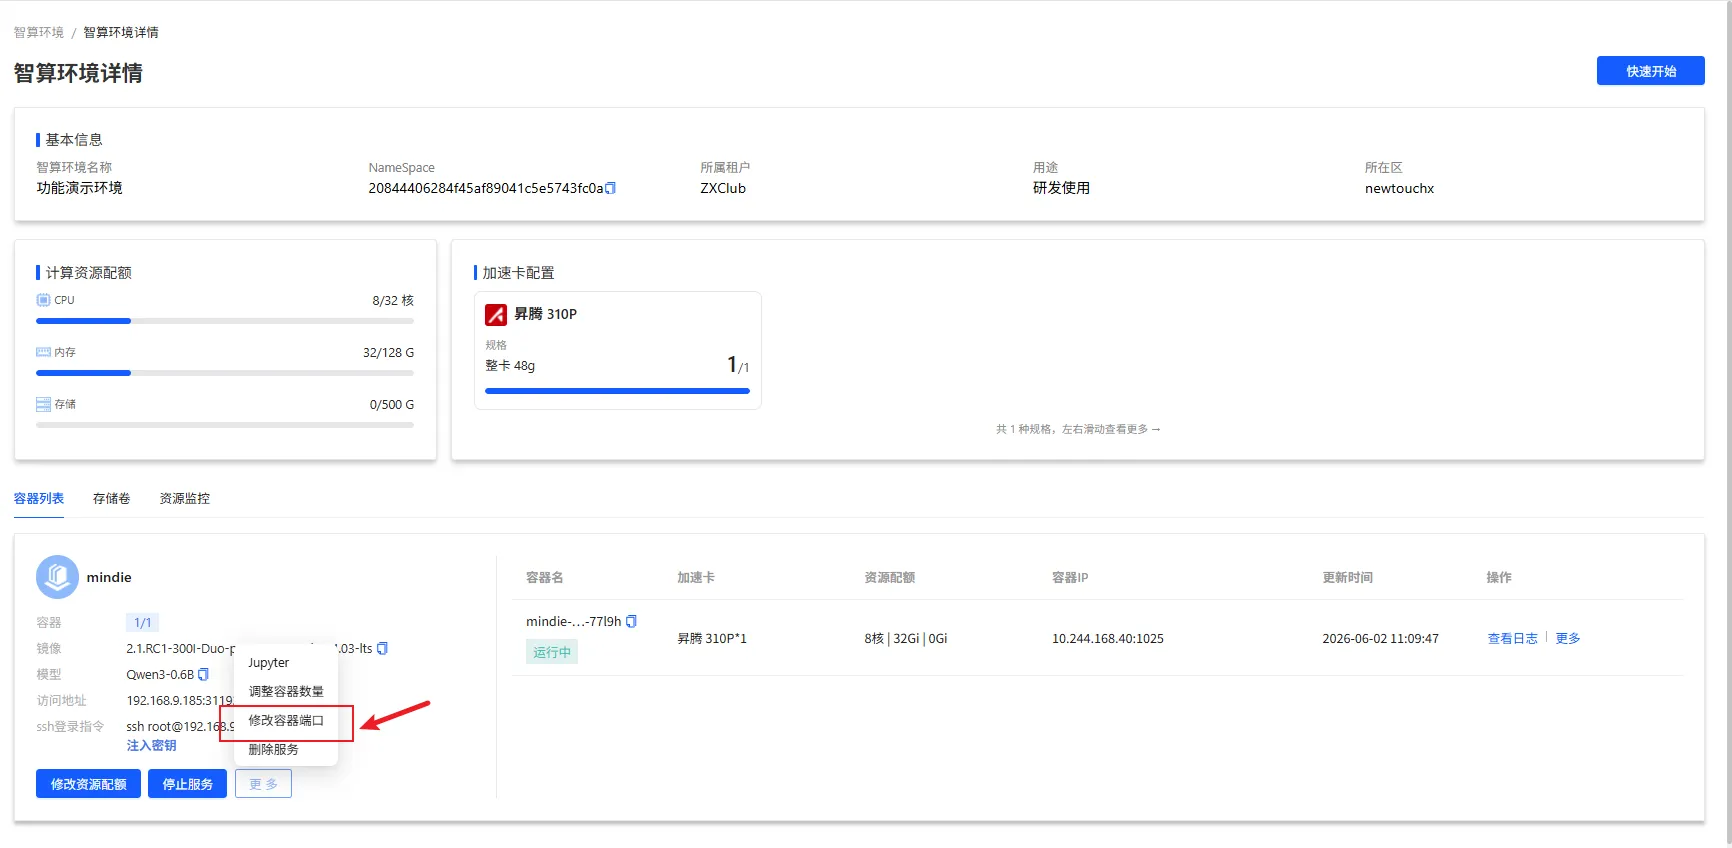Copy container name mindie-...-77l9h icon

coord(631,621)
